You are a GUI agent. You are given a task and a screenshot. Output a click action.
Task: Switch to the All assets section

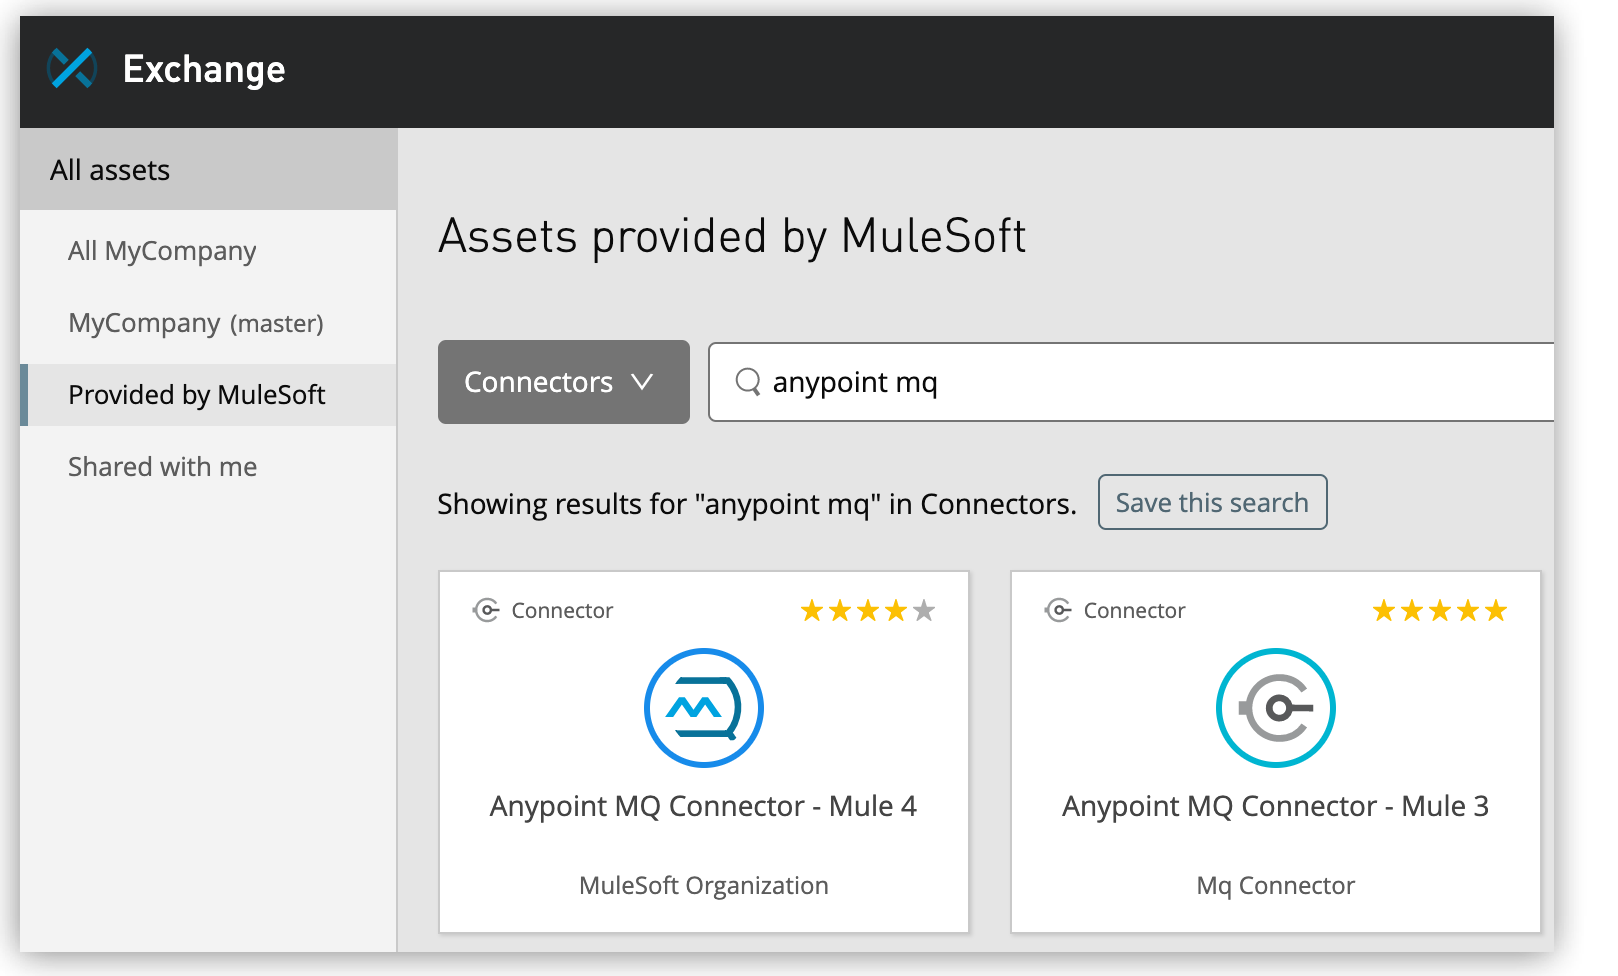110,169
